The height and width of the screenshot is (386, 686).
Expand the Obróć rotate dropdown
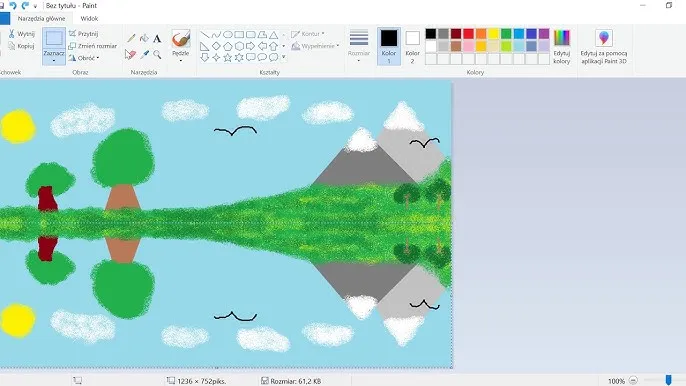tap(98, 58)
